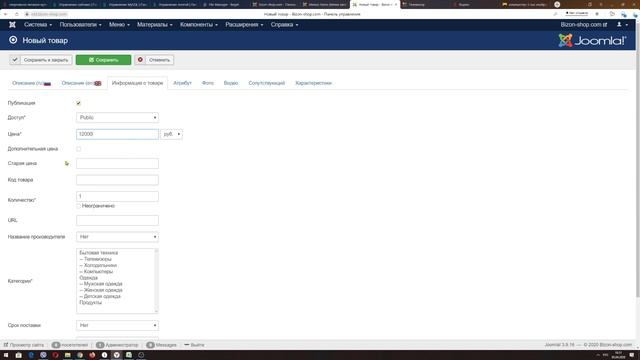Click the browser reload icon
This screenshot has height=360, width=640.
tap(16, 14)
